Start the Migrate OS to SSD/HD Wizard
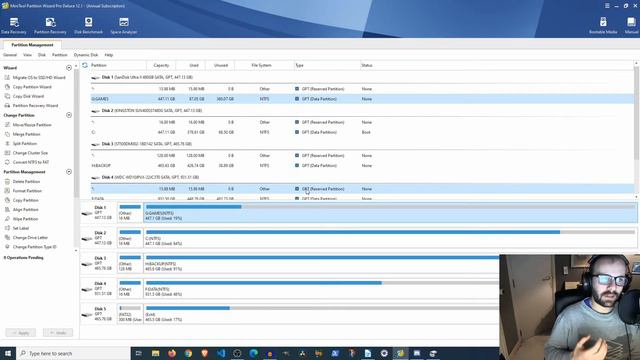The image size is (640, 360). coord(35,78)
